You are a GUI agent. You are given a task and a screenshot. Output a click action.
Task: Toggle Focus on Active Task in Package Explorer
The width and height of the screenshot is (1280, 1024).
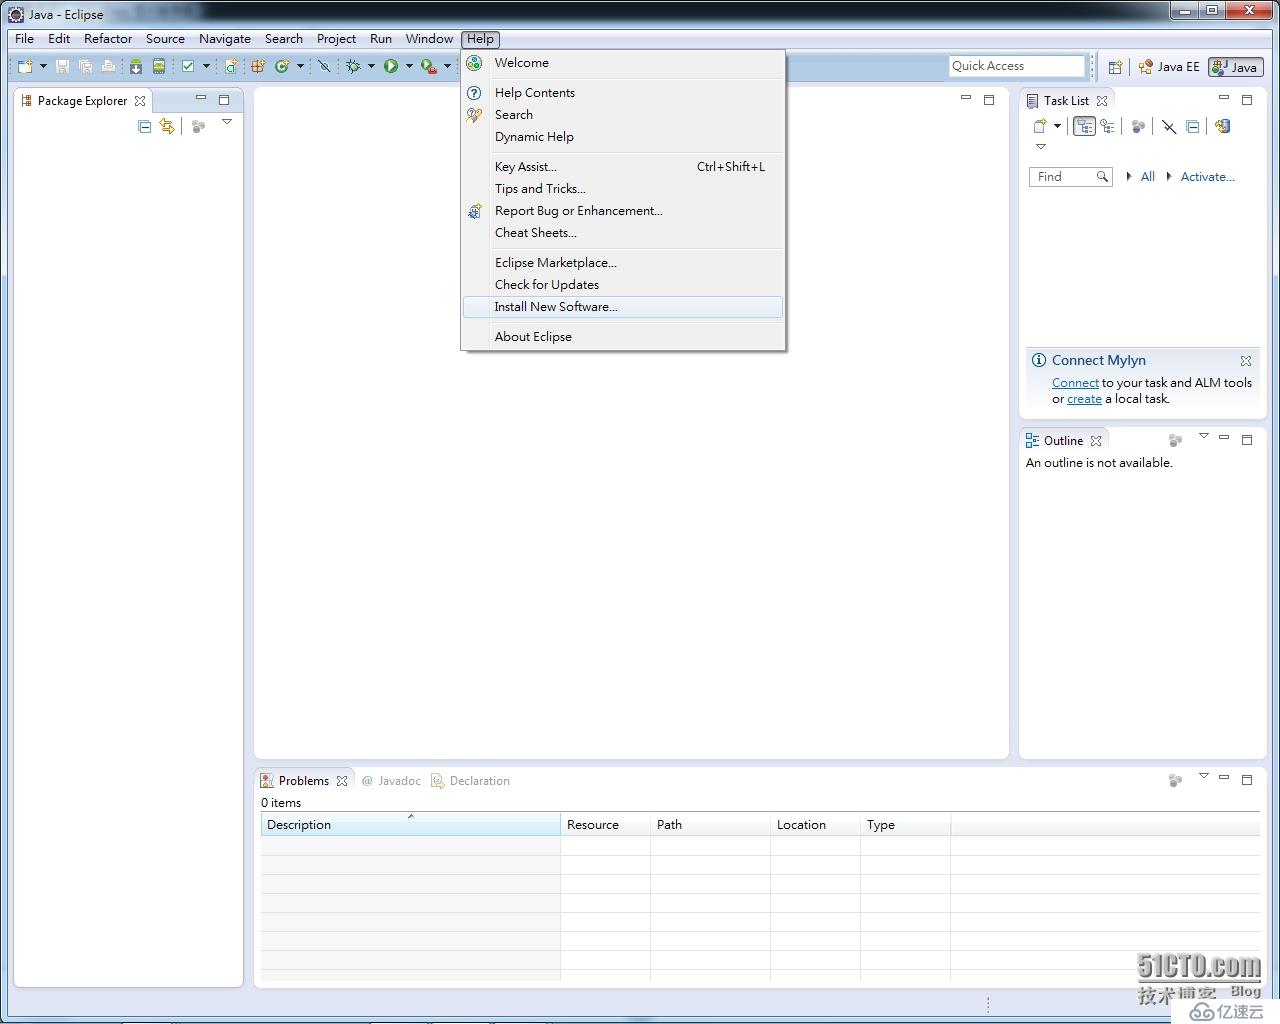(198, 126)
